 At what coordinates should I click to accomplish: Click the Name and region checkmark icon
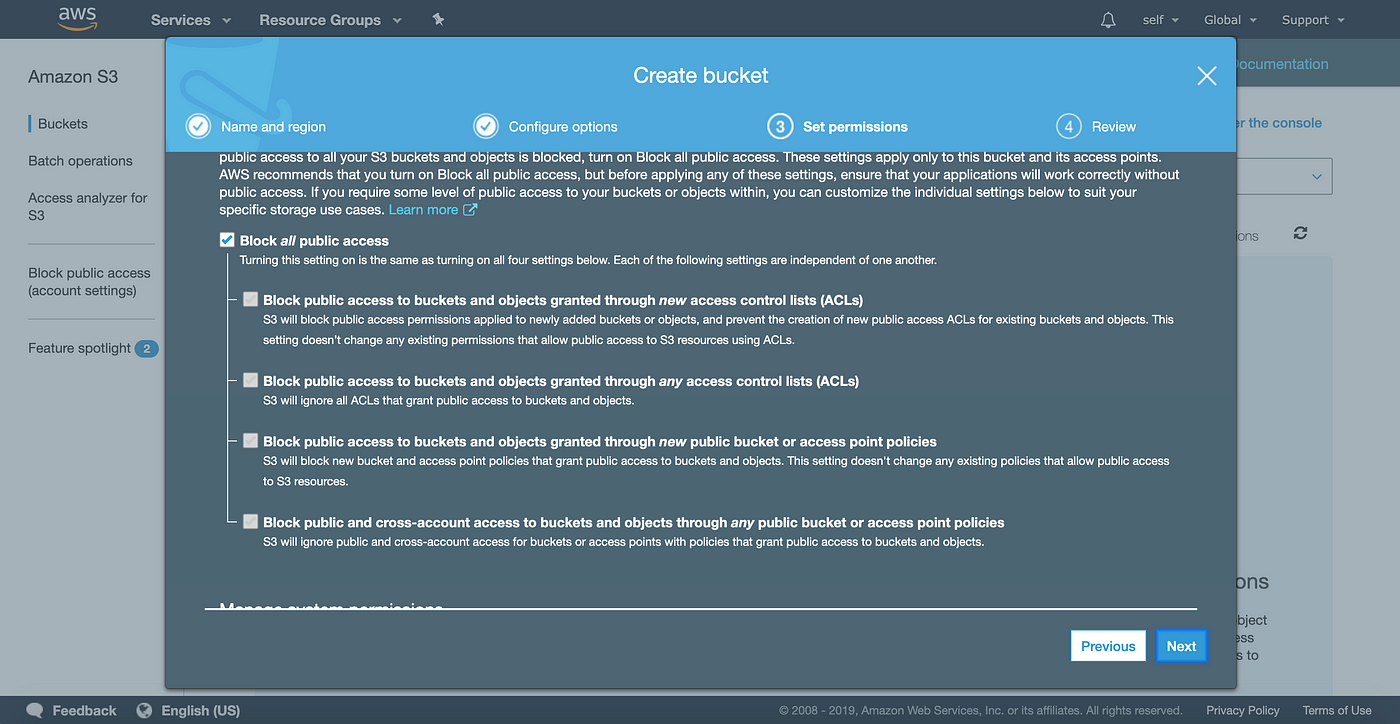click(x=198, y=127)
